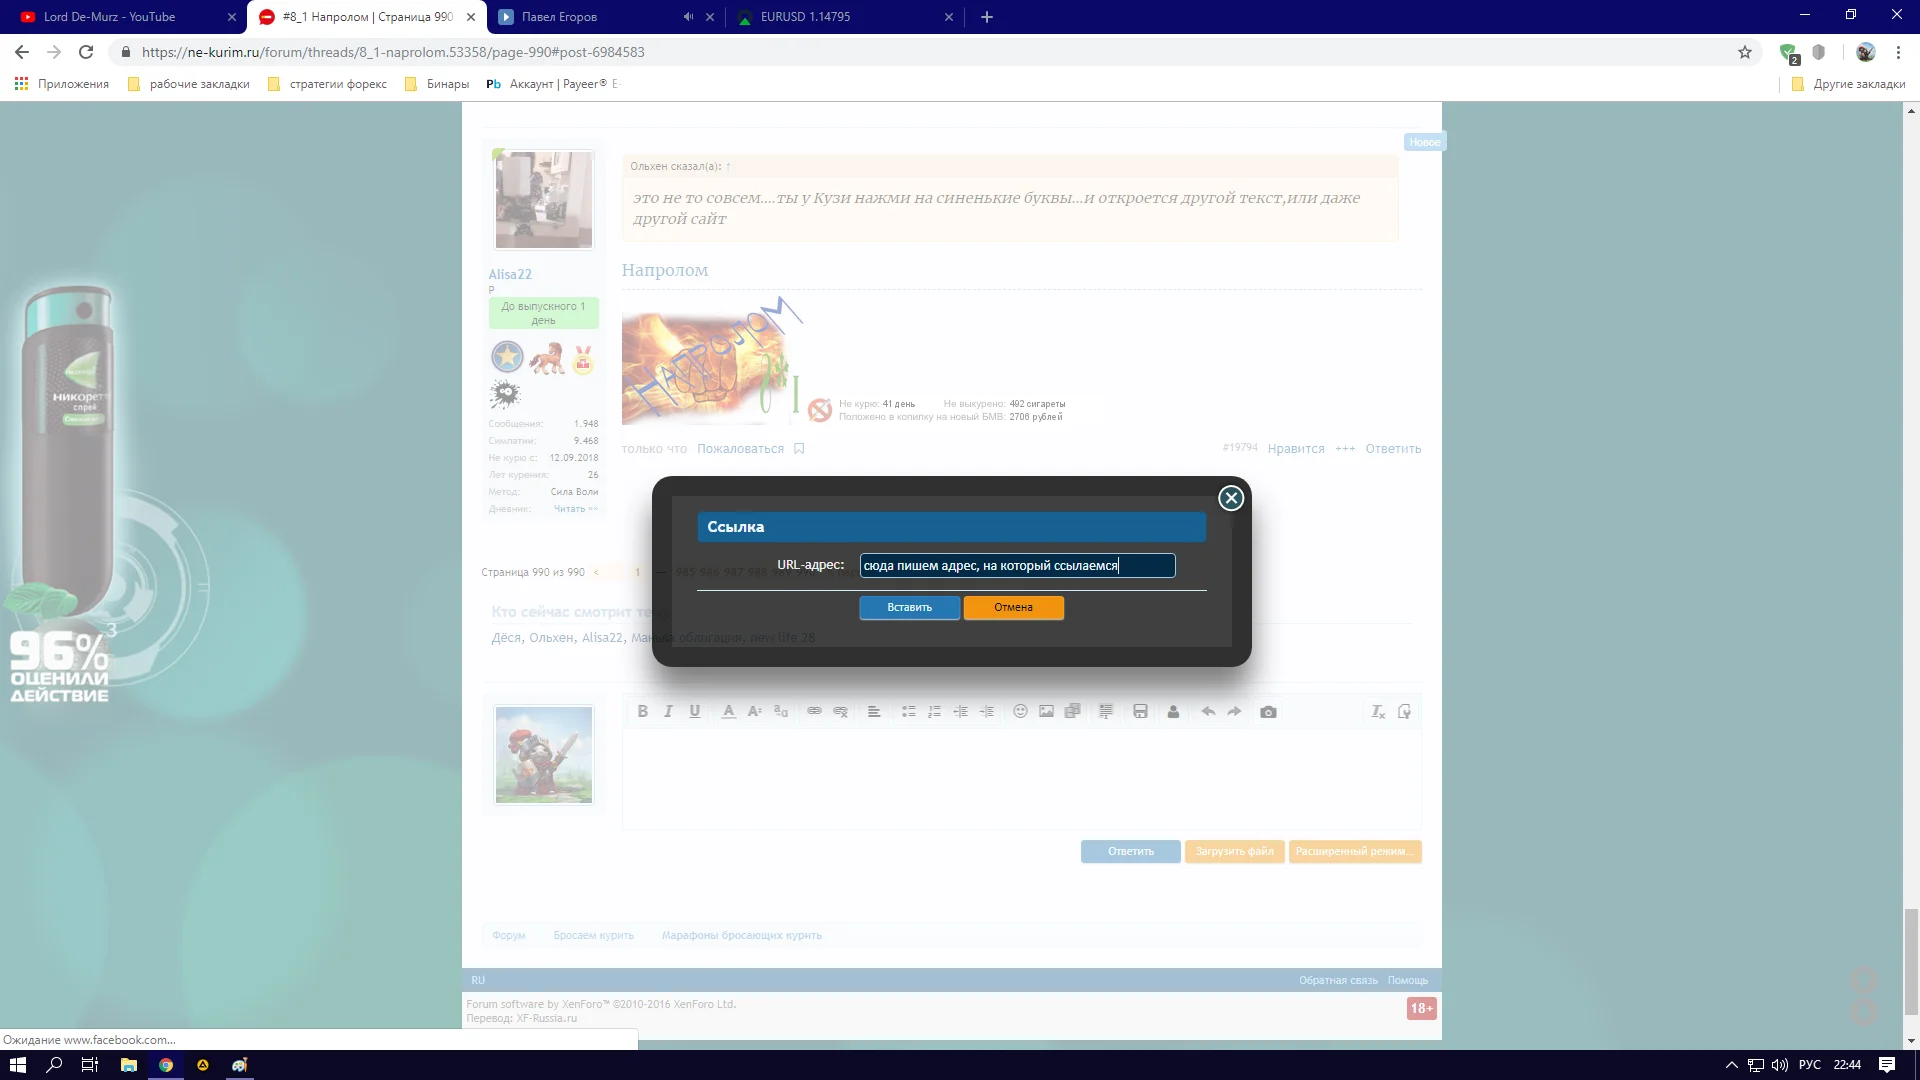Click the Вставить button
1920x1080 pixels.
(909, 607)
